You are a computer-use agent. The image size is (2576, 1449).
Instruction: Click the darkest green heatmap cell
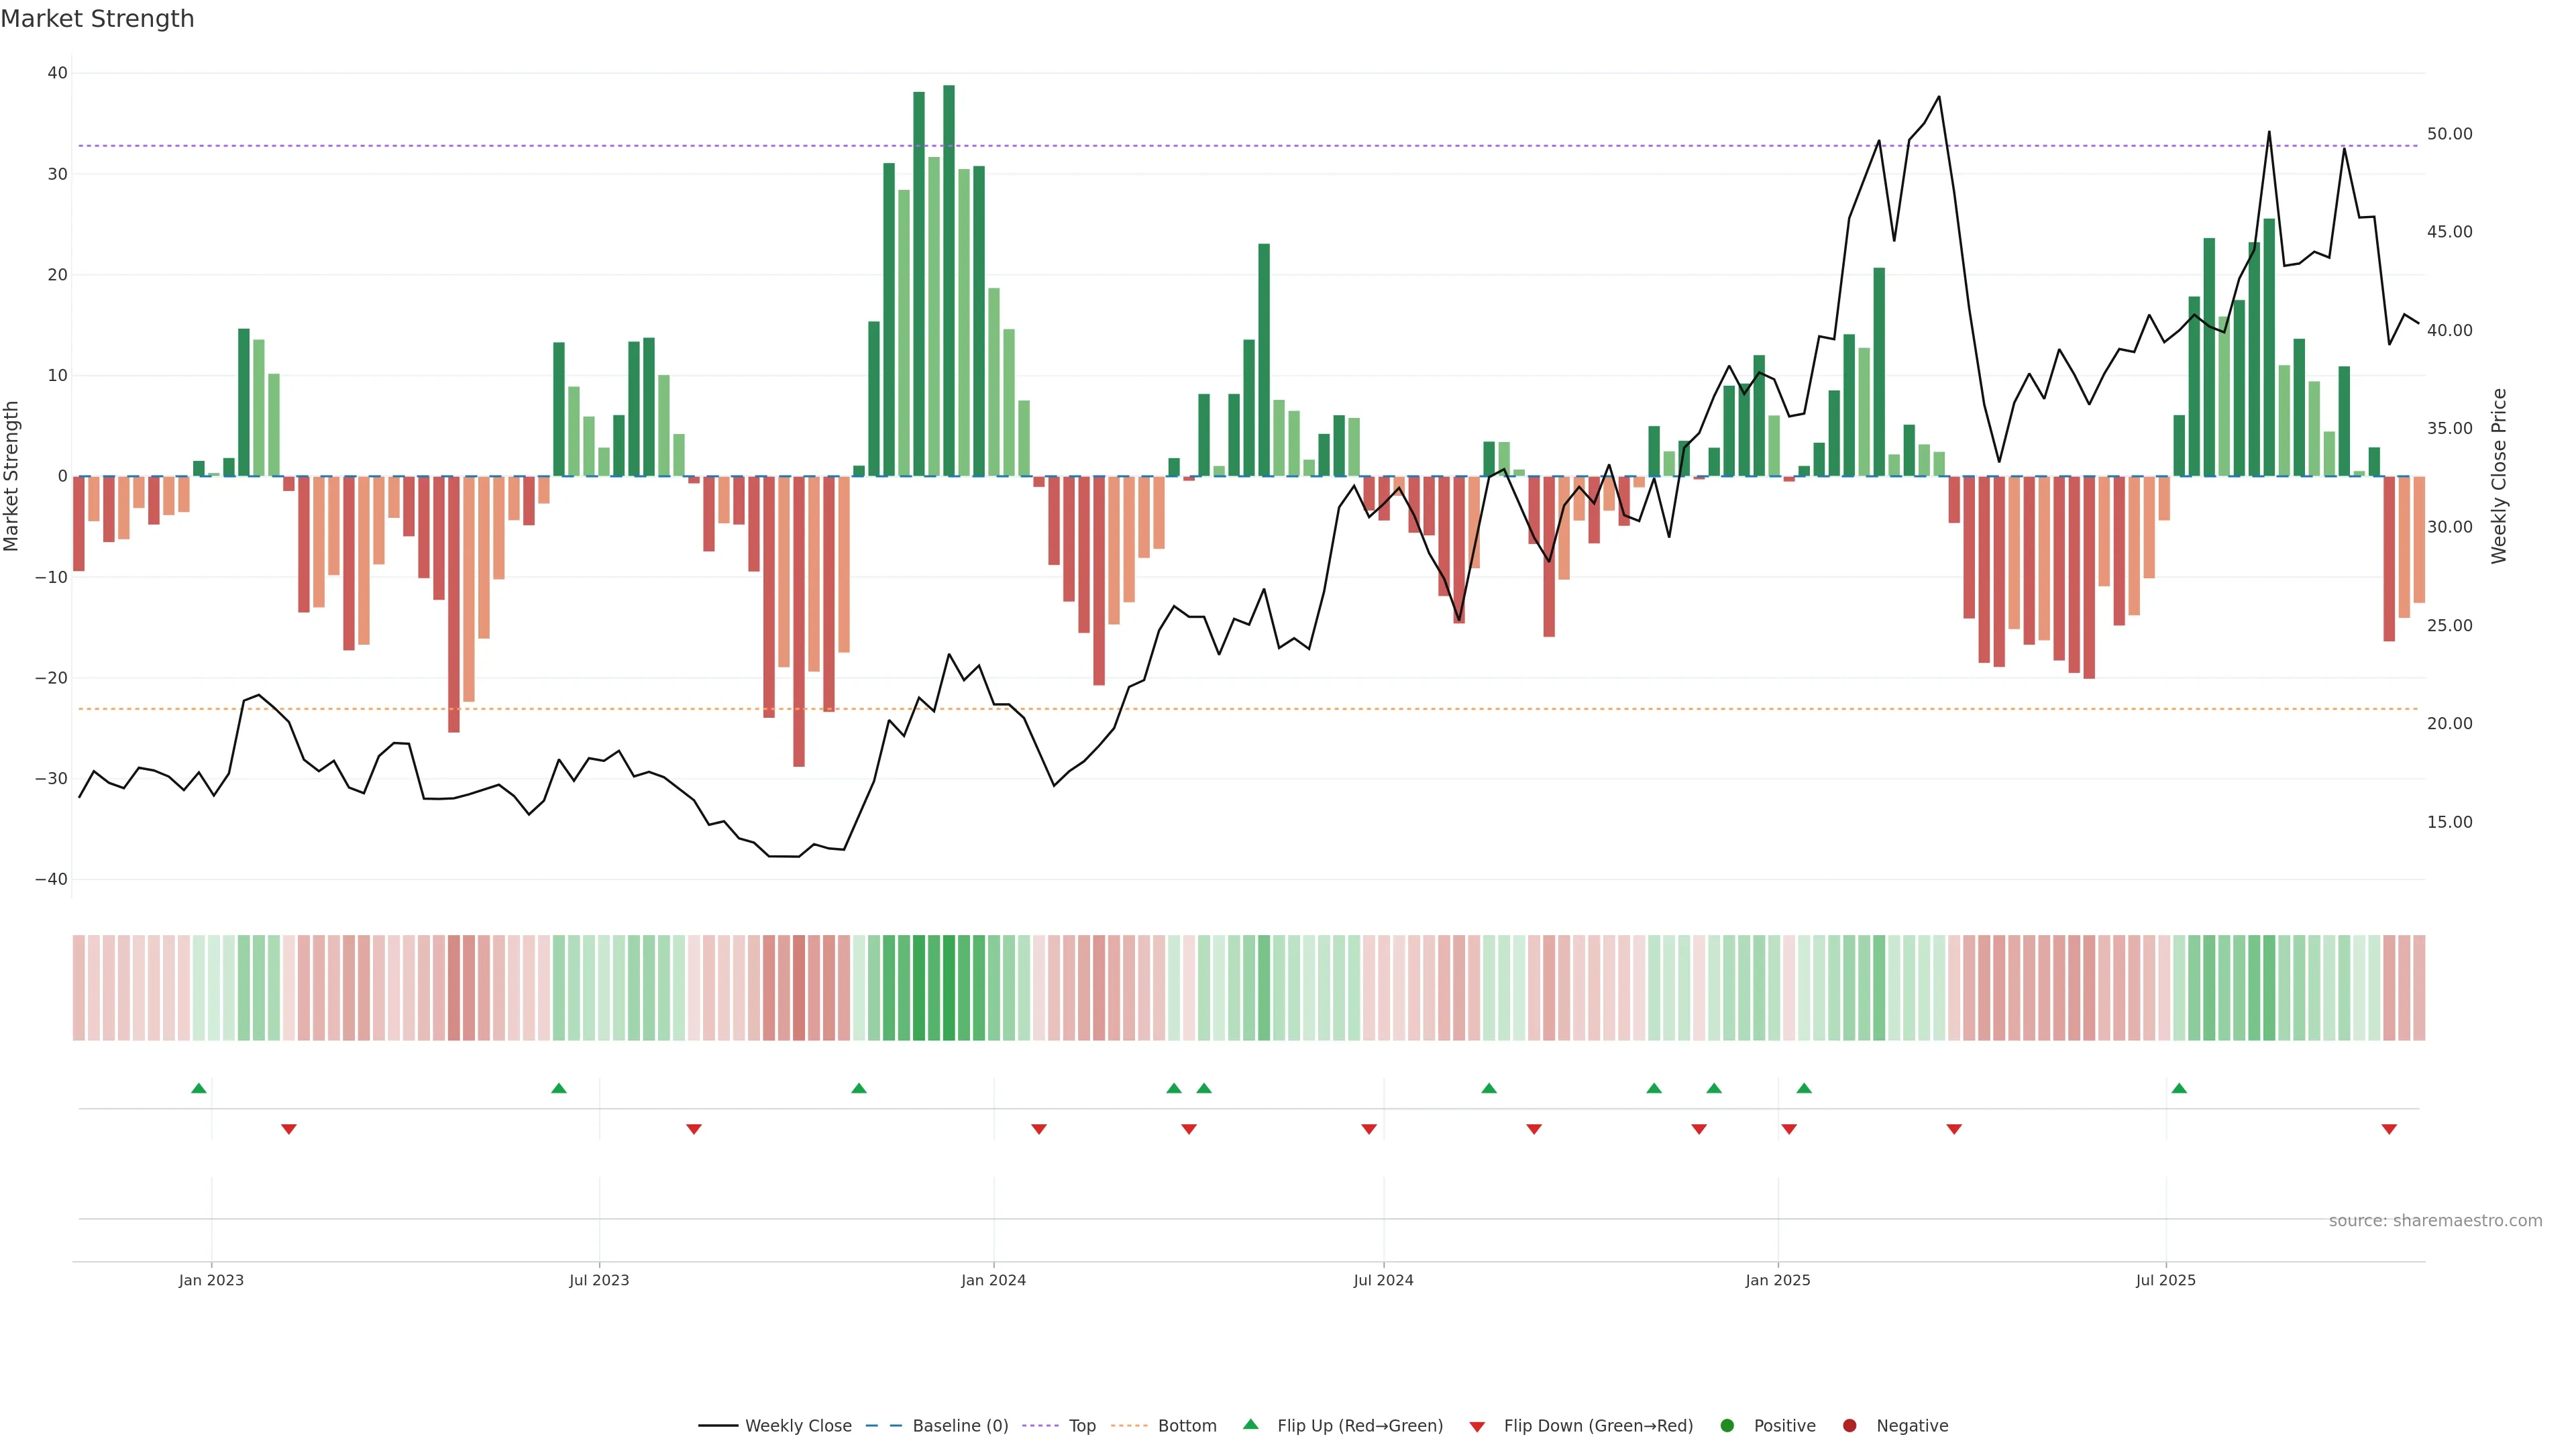[949, 988]
